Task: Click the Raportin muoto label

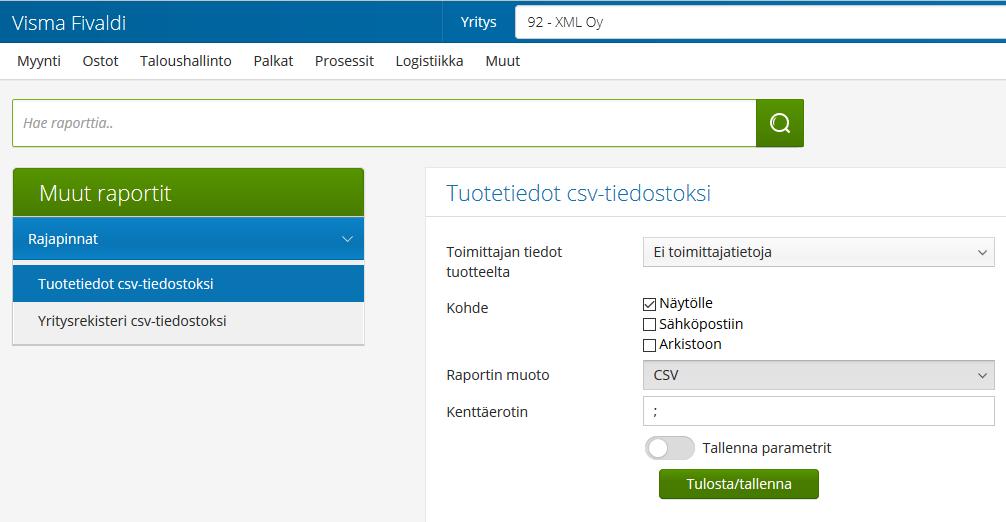Action: coord(498,375)
